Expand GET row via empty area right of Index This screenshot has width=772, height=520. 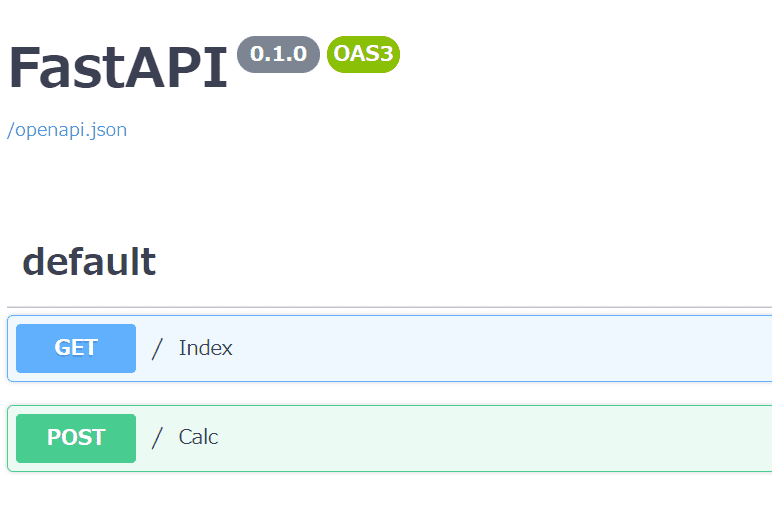tap(500, 348)
